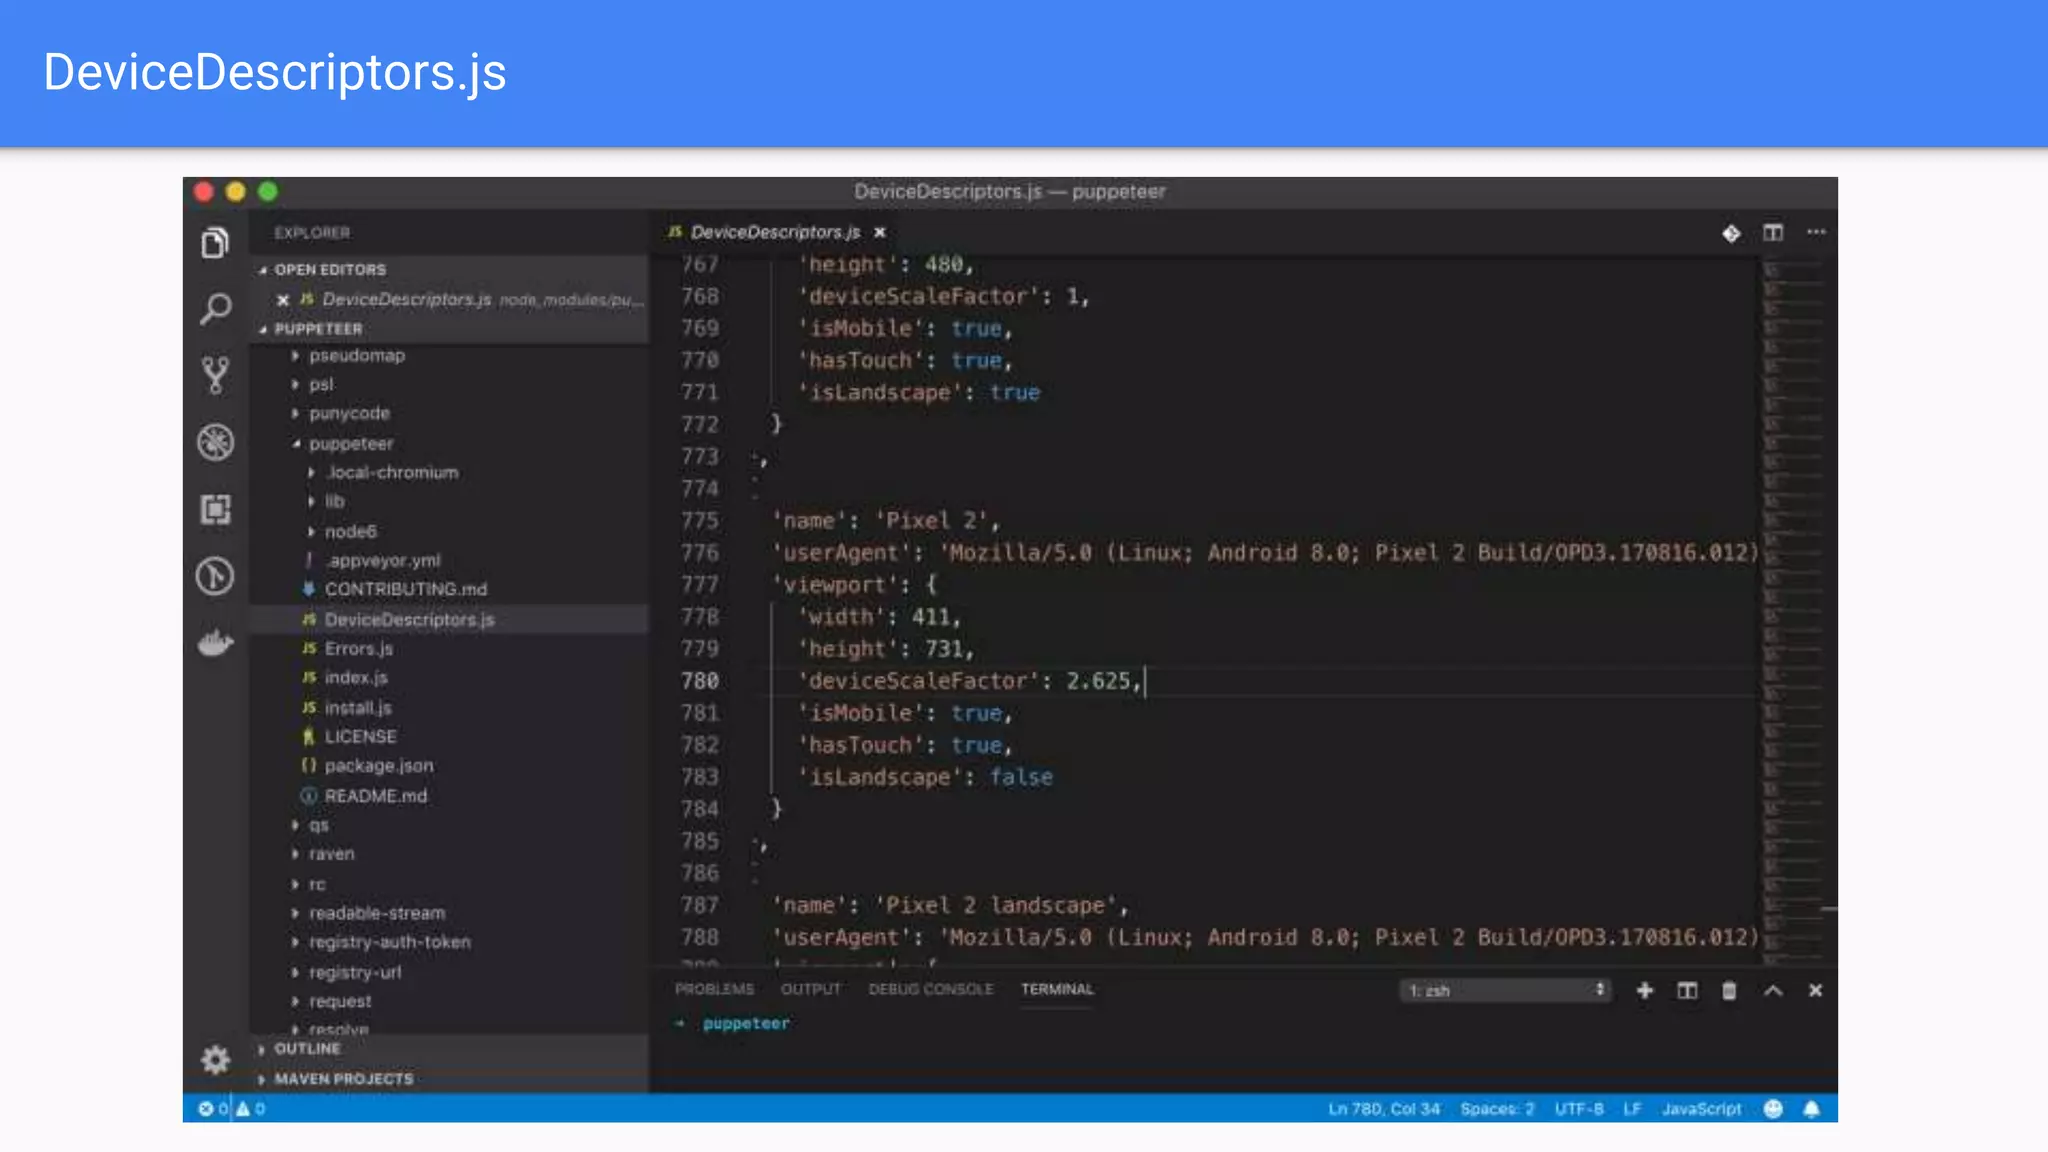
Task: Expand the .local-chromium folder
Action: (x=391, y=473)
